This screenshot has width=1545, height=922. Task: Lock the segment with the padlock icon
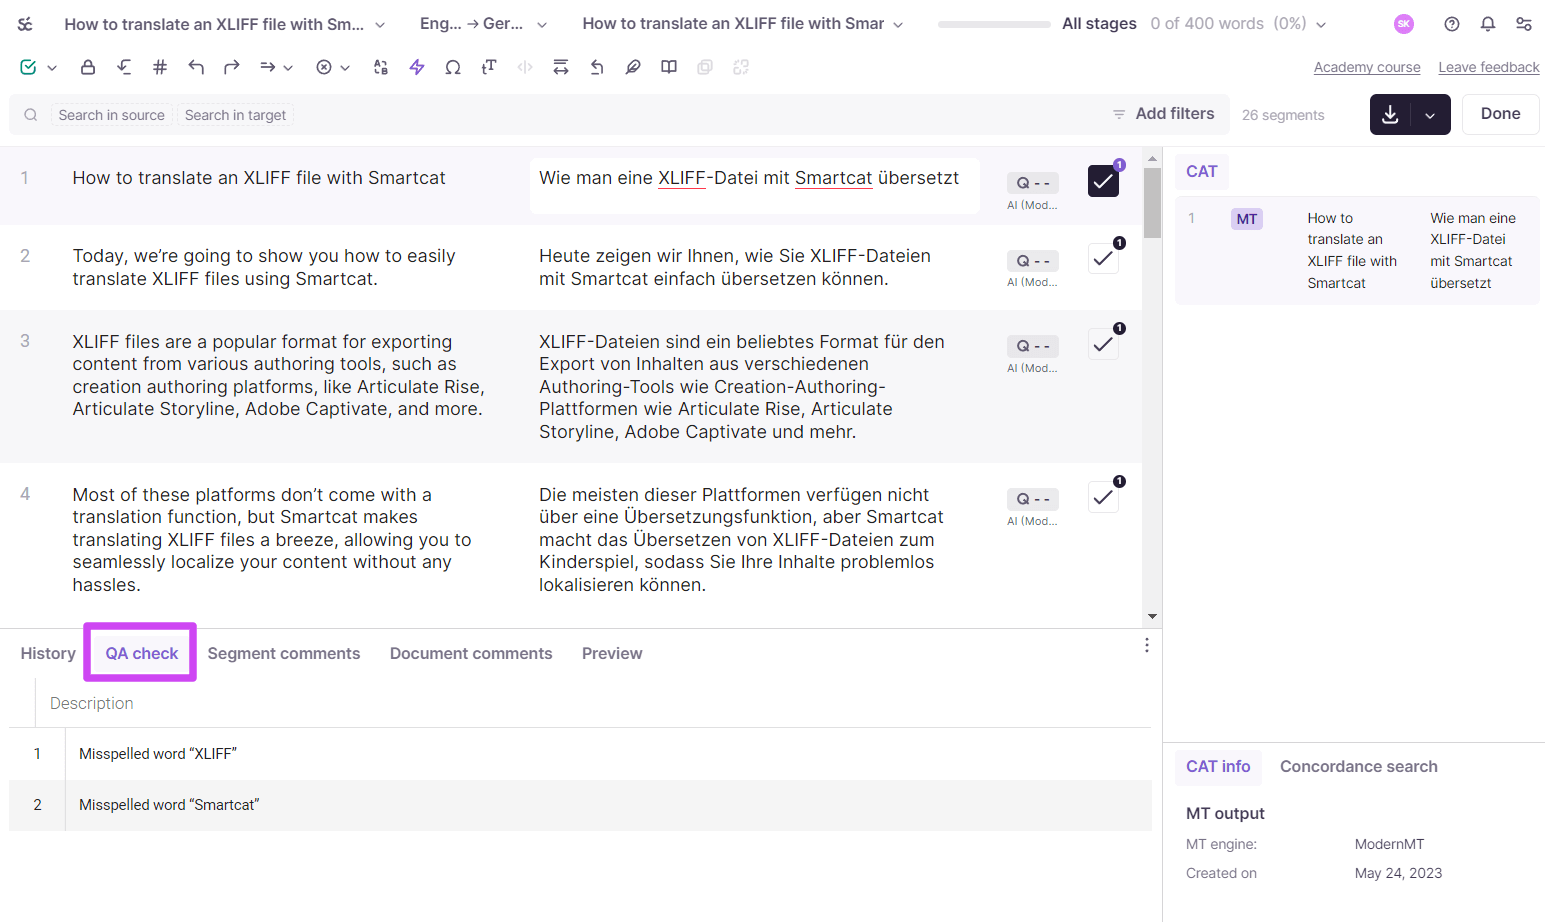[x=88, y=67]
